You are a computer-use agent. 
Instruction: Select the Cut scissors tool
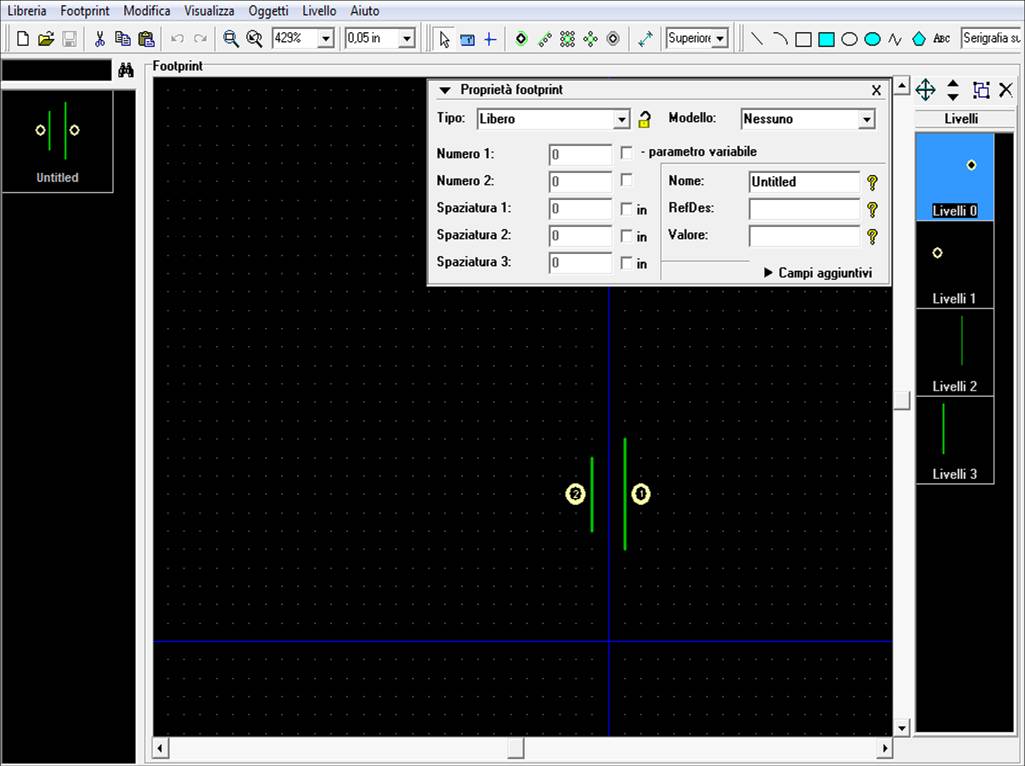[99, 39]
